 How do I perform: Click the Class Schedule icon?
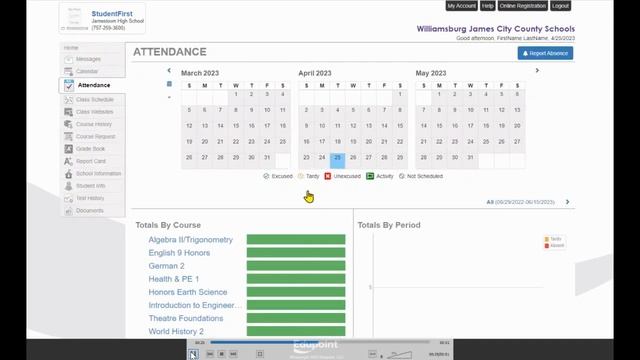click(68, 100)
